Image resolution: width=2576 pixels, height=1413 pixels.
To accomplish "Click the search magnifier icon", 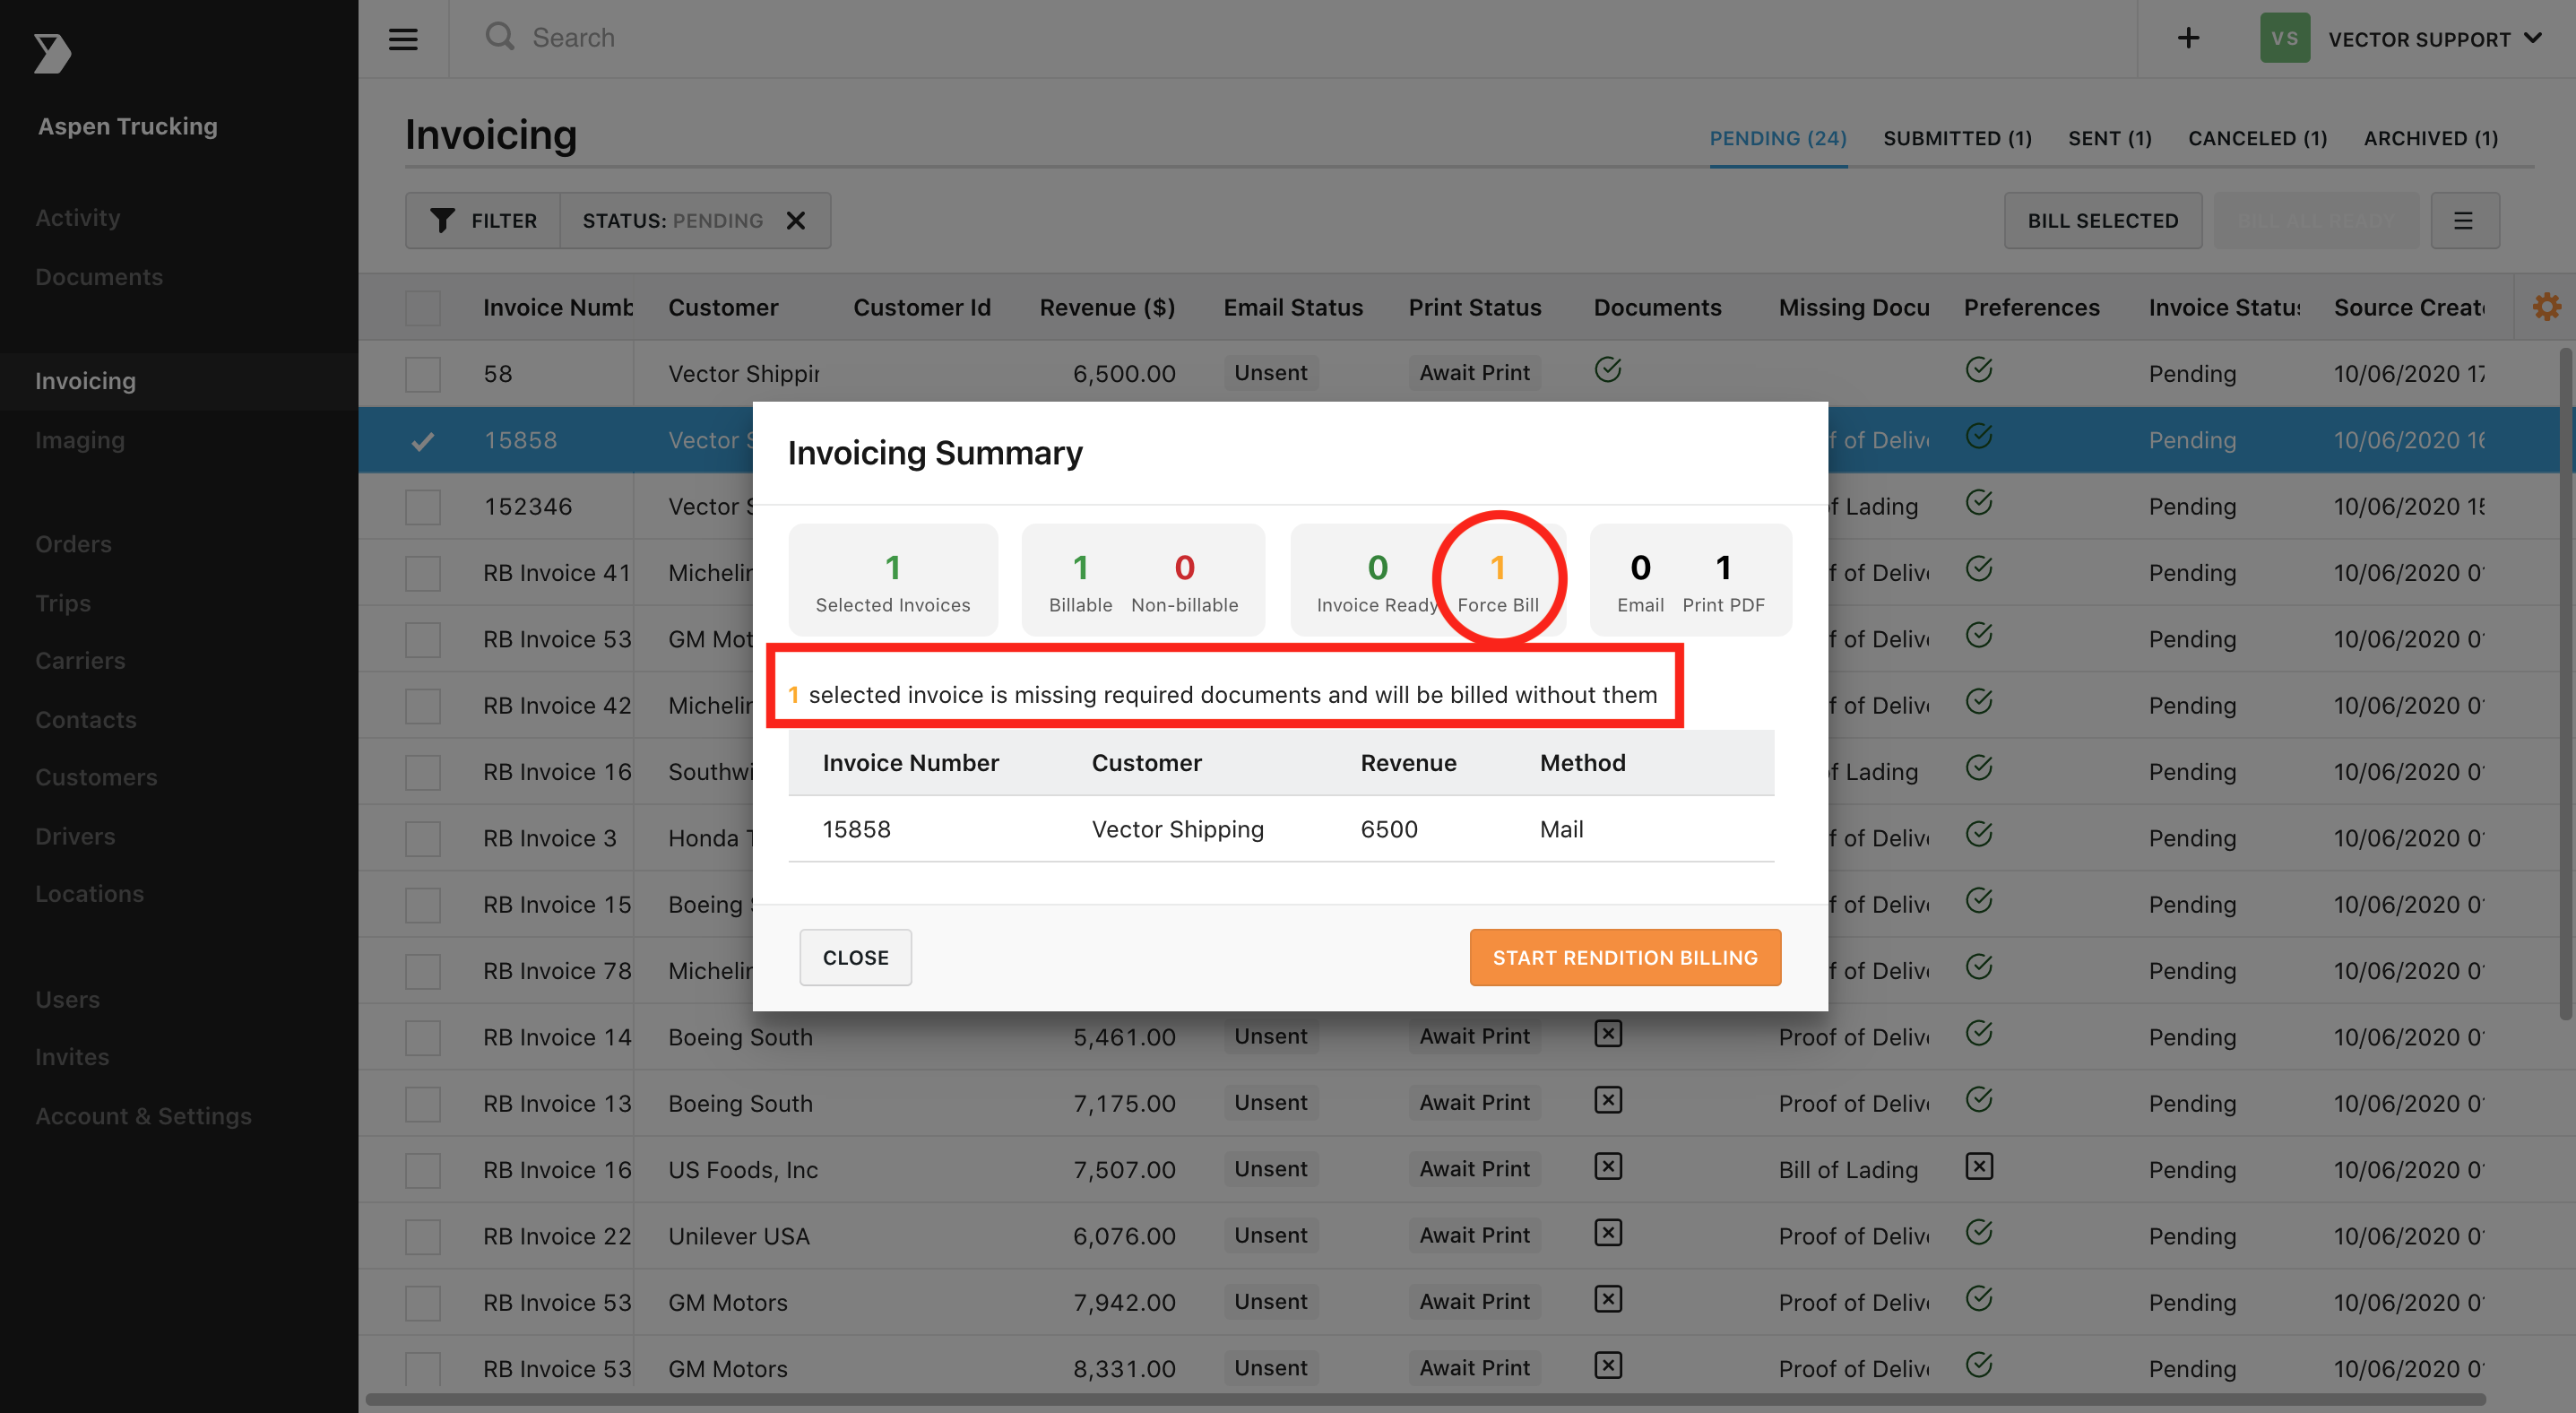I will tap(499, 37).
